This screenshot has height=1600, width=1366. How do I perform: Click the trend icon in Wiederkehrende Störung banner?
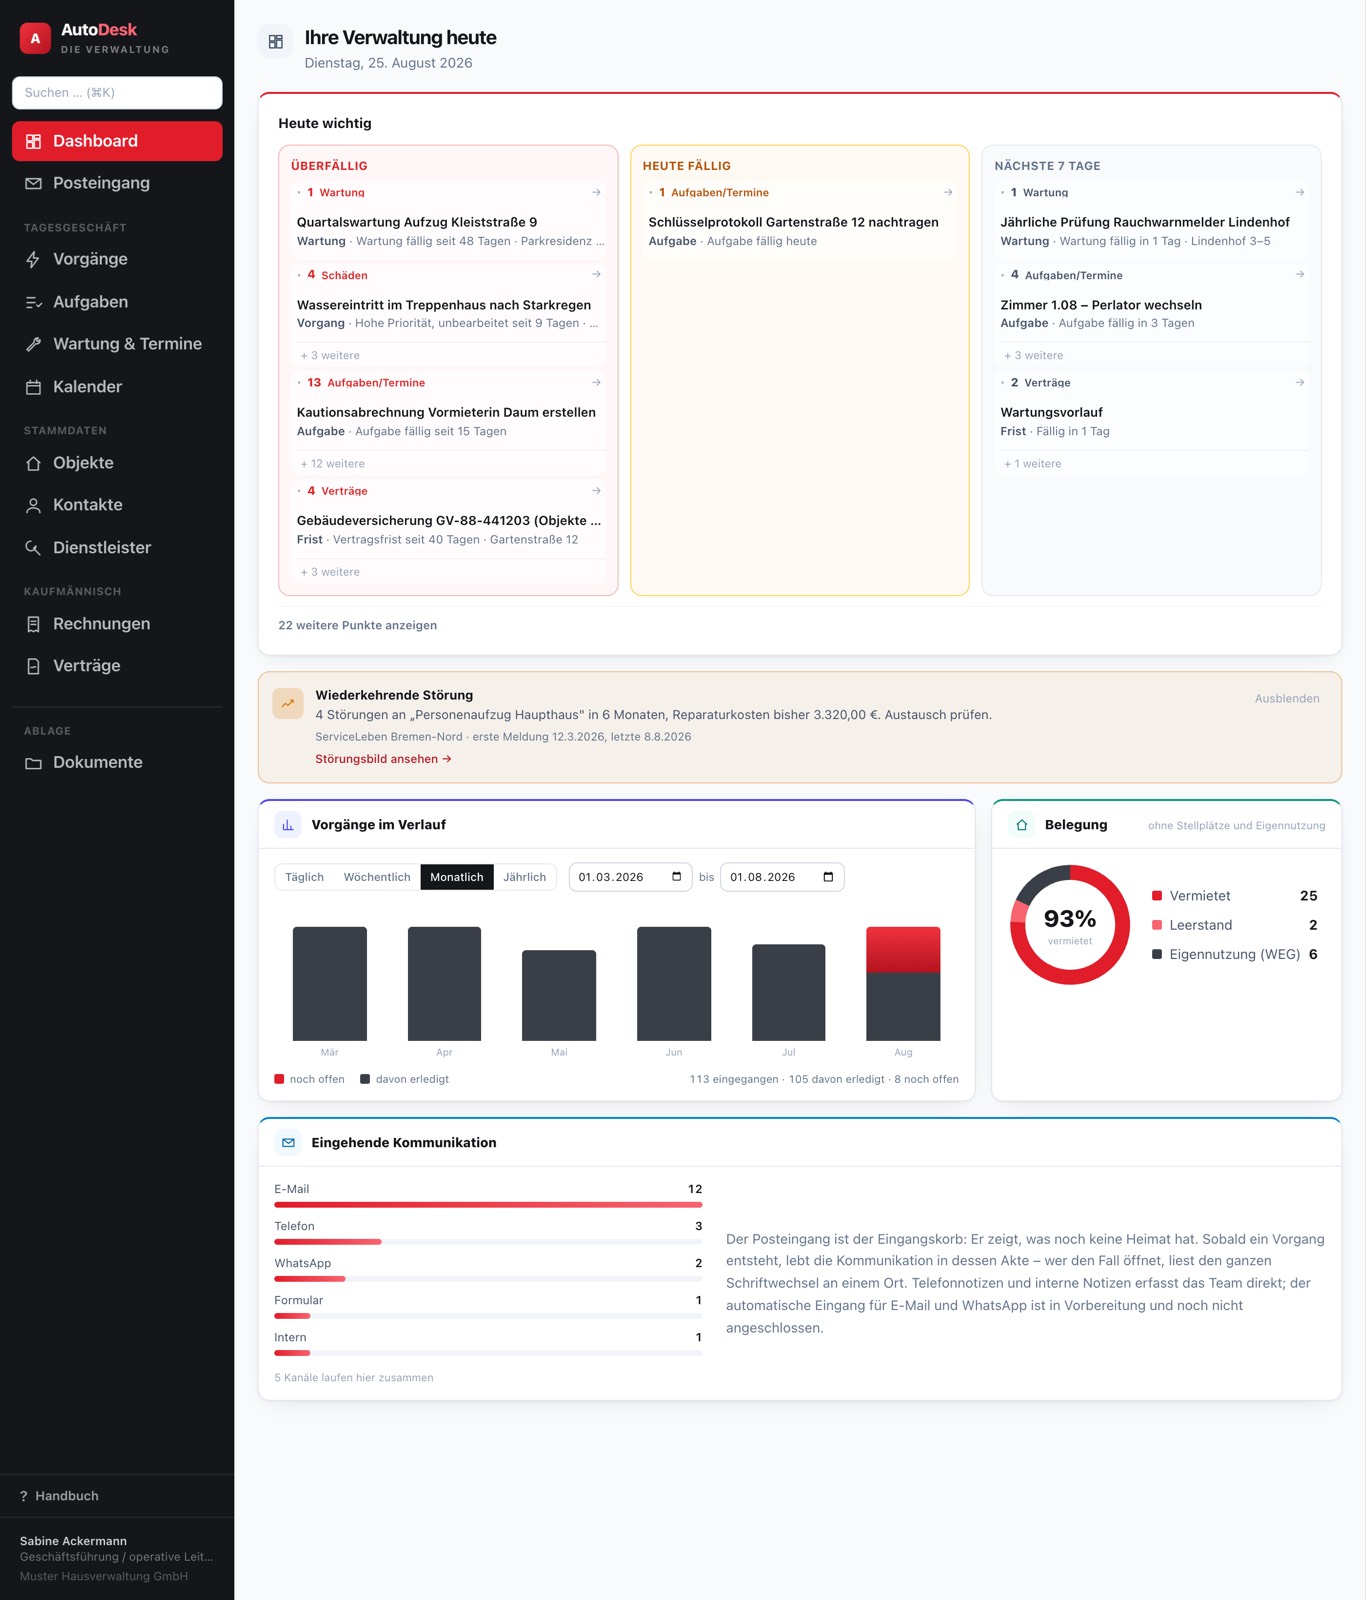pos(288,703)
